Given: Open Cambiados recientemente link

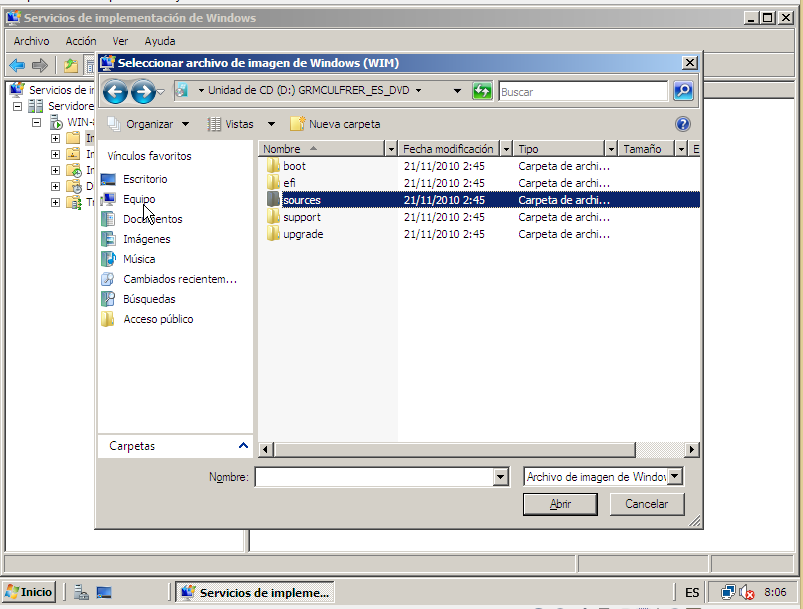Looking at the screenshot, I should pyautogui.click(x=179, y=279).
